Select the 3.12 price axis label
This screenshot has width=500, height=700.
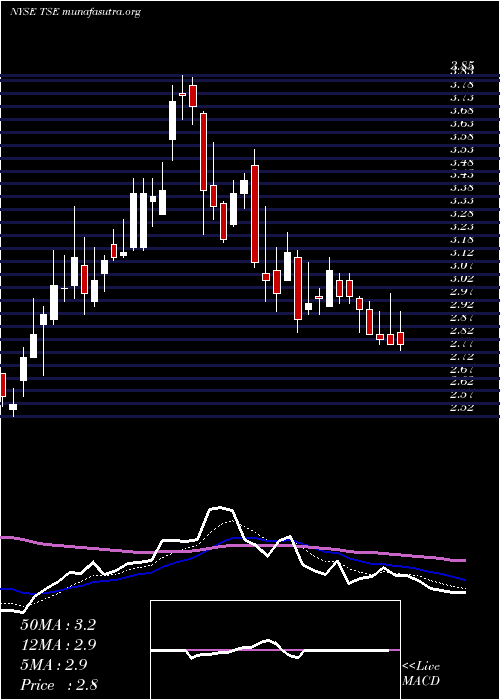[x=462, y=252]
